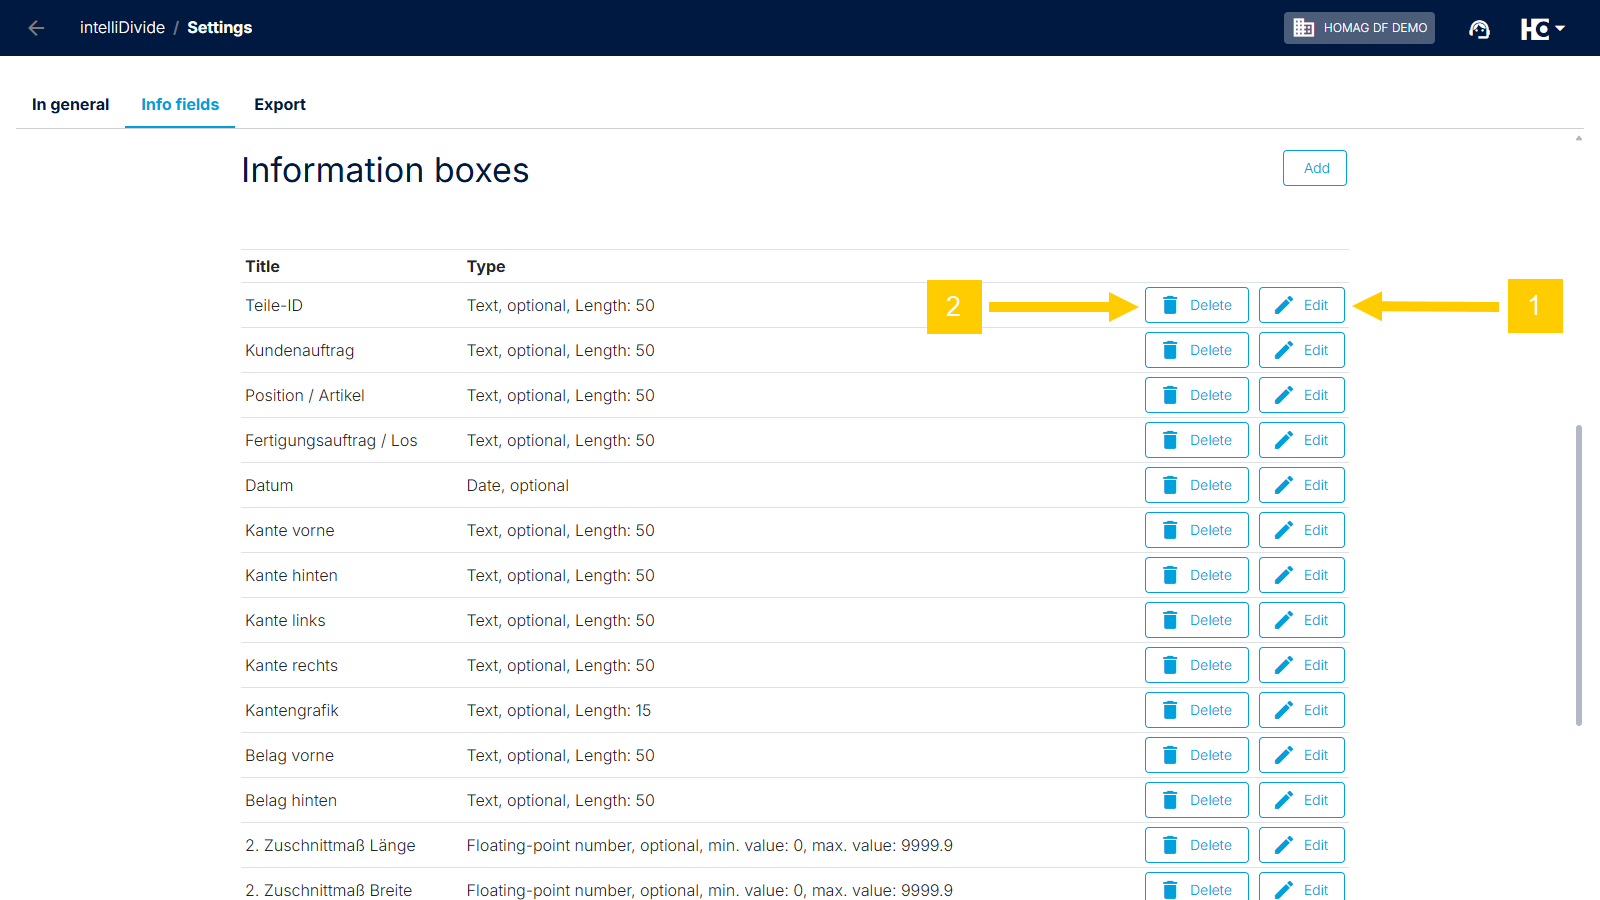Click trash icon for Kantengrafik
This screenshot has height=900, width=1600.
click(1170, 710)
